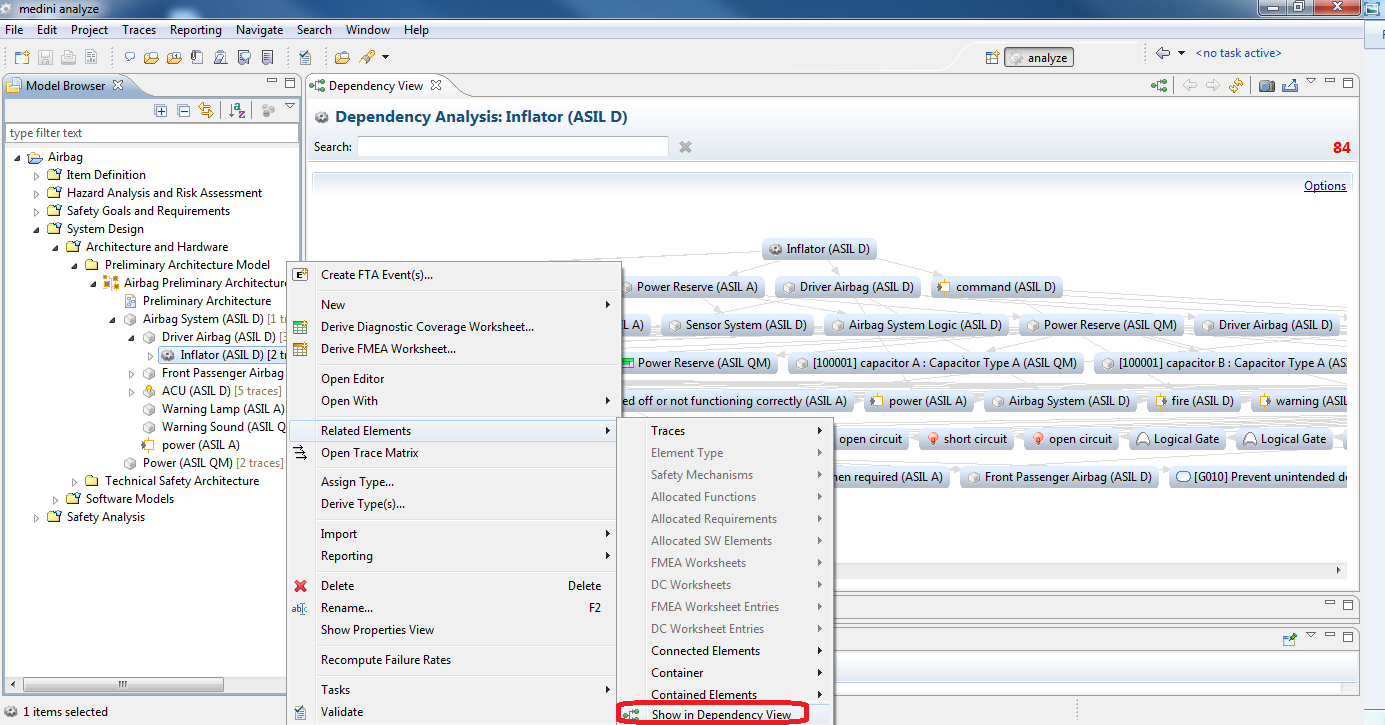Click the Open Perspective icon beside analyze
1385x725 pixels.
click(992, 57)
